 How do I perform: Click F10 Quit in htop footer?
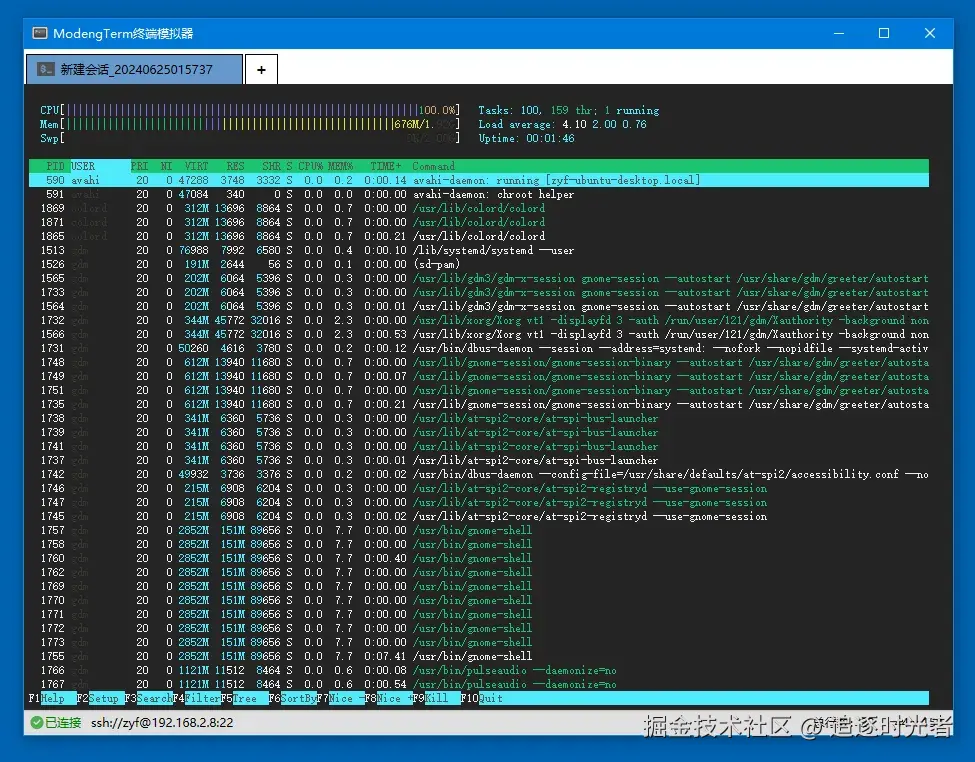pyautogui.click(x=481, y=698)
